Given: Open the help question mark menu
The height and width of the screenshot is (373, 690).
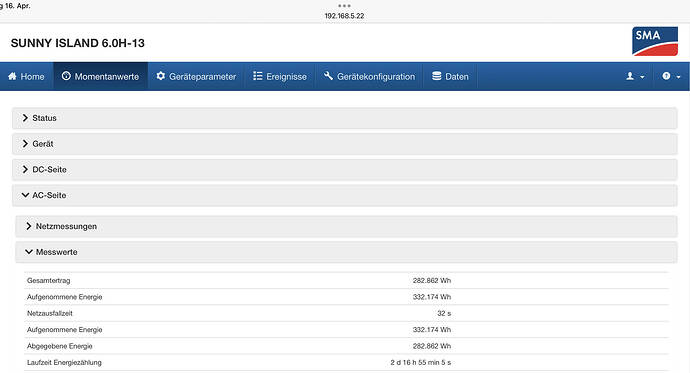Looking at the screenshot, I should [x=666, y=76].
